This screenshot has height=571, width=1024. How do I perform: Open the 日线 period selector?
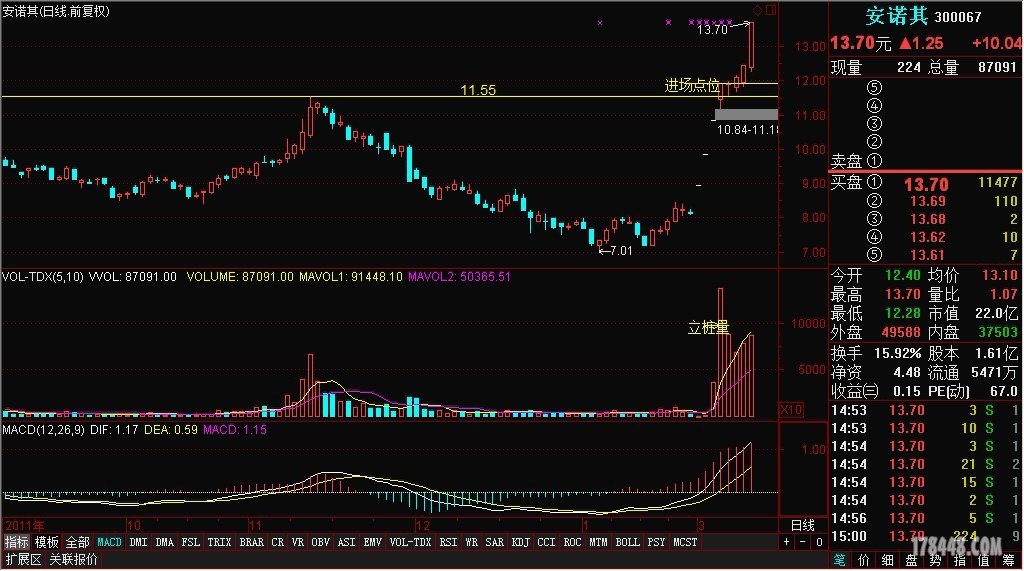(x=802, y=525)
